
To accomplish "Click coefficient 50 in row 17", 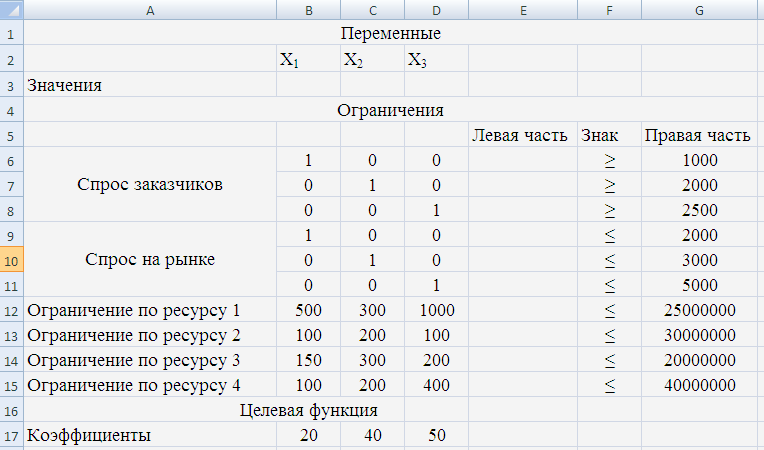I will point(436,435).
